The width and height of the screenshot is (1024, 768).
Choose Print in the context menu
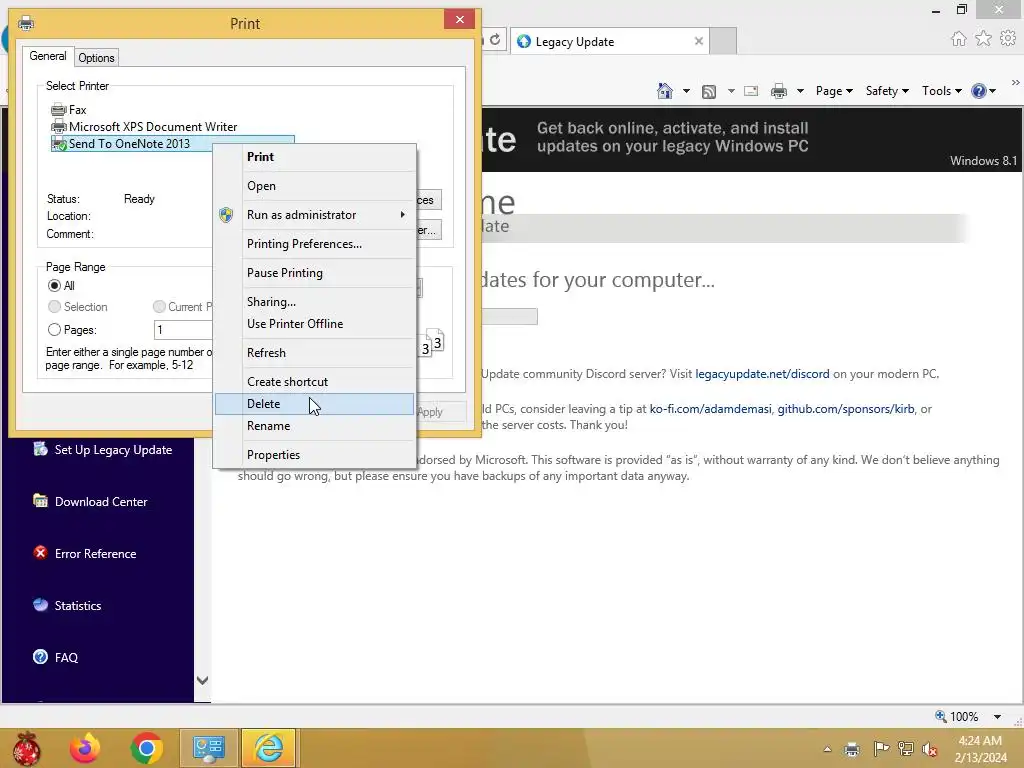(x=315, y=157)
